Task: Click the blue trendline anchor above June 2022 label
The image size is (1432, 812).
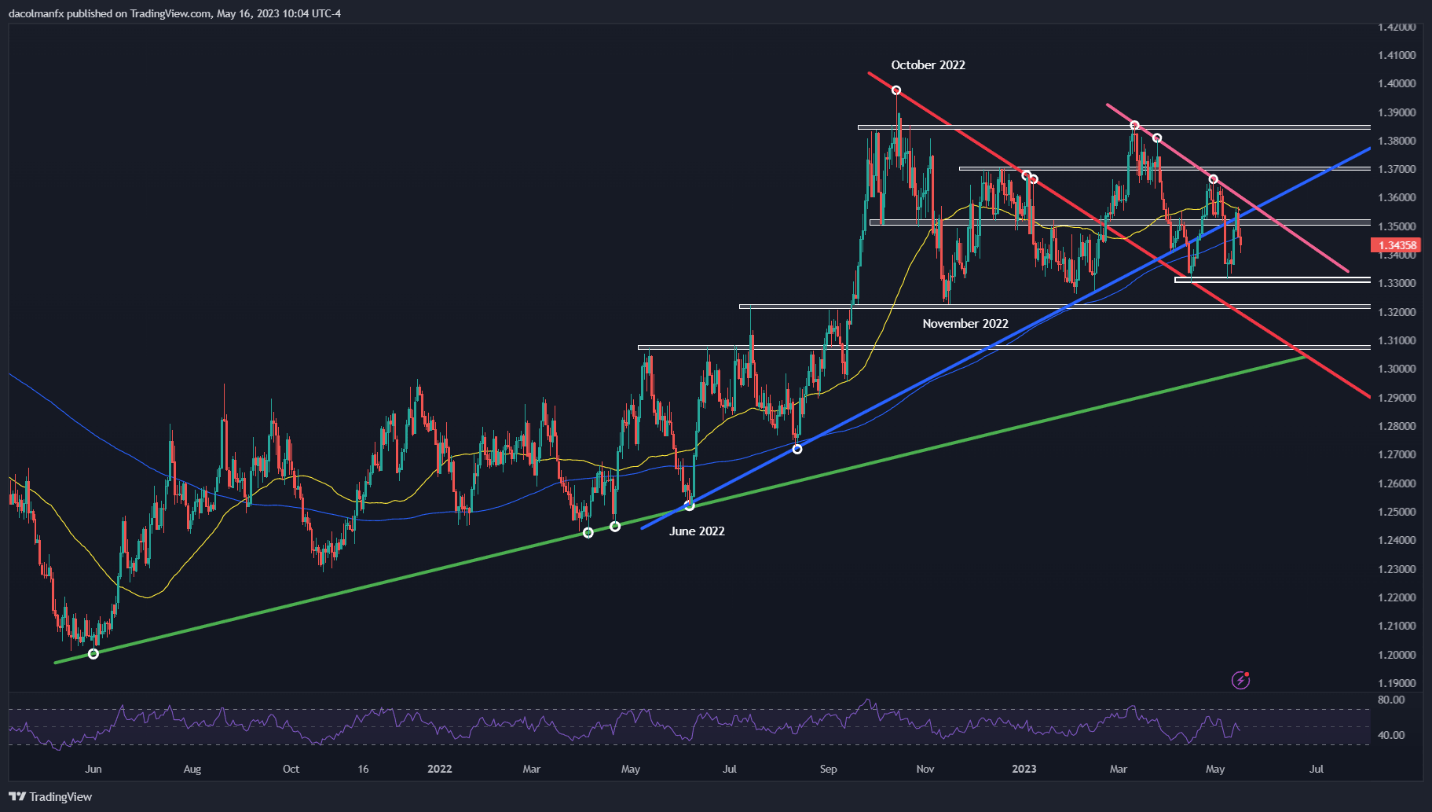Action: [689, 506]
